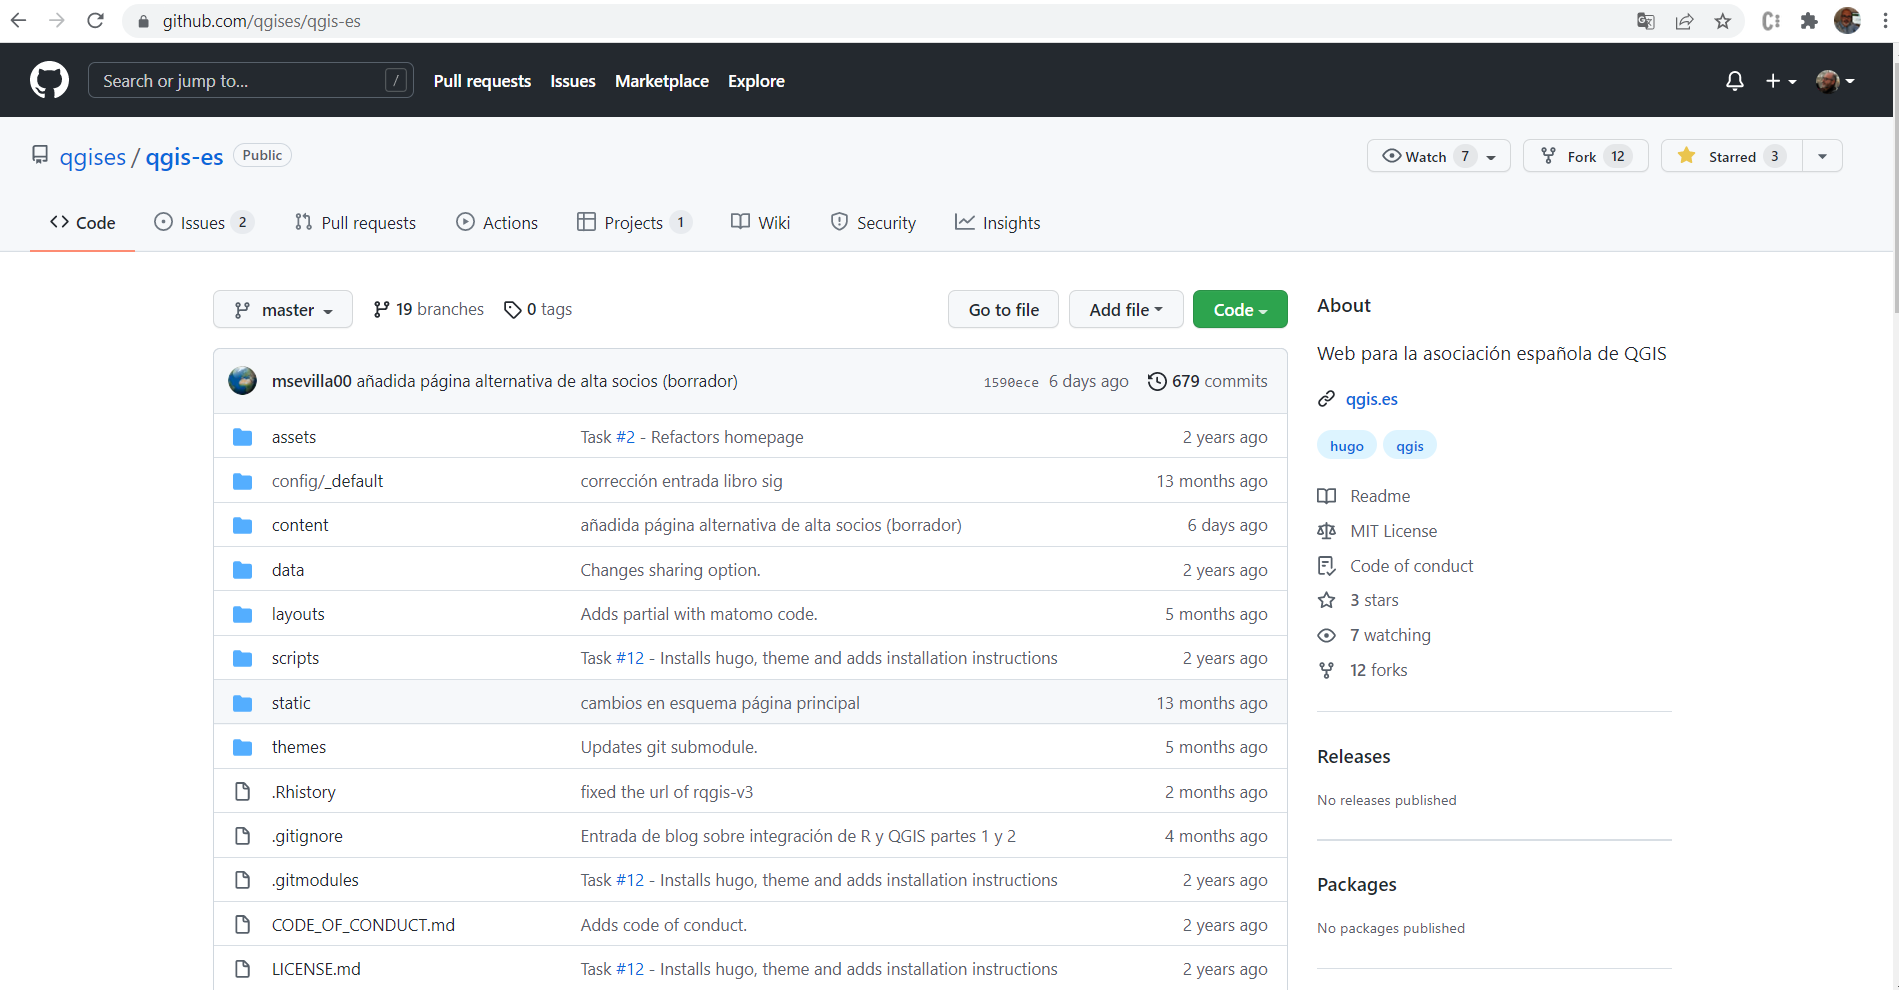Click the share page icon in address bar
The width and height of the screenshot is (1899, 990).
1684,21
